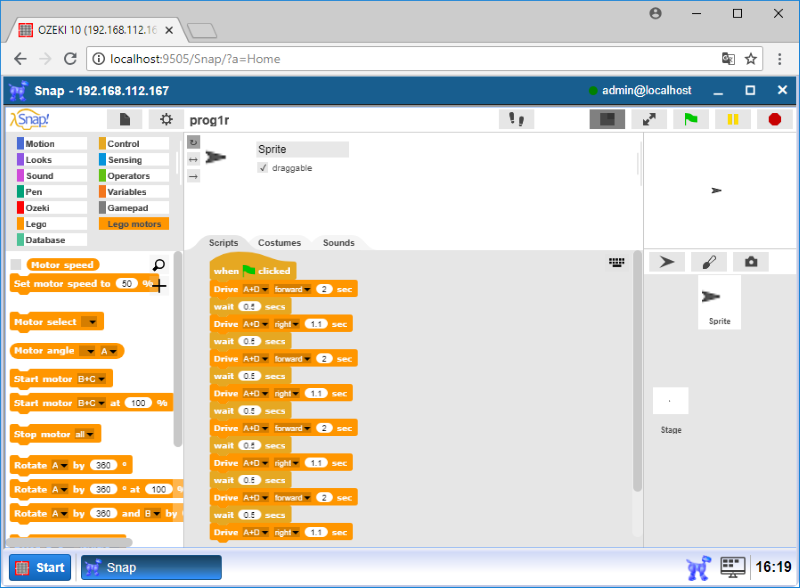Set rotation style to can rotate

click(x=193, y=142)
